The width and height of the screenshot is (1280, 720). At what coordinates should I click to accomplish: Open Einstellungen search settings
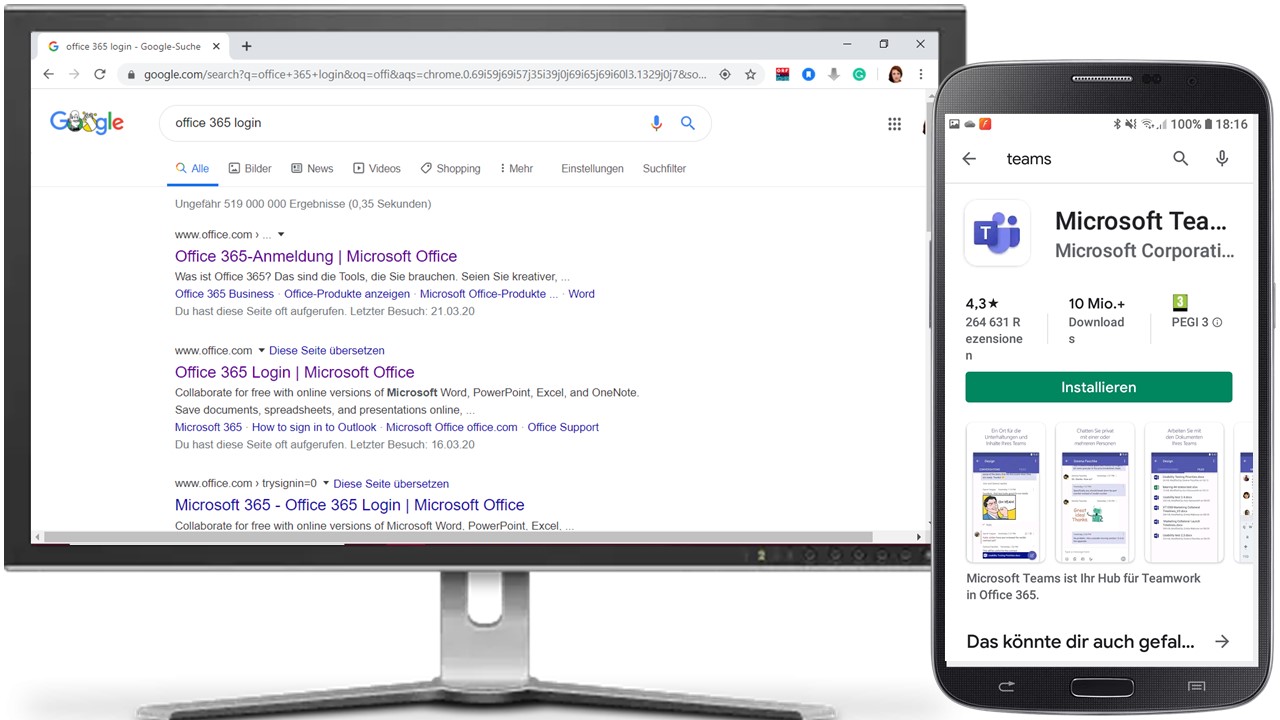[592, 169]
